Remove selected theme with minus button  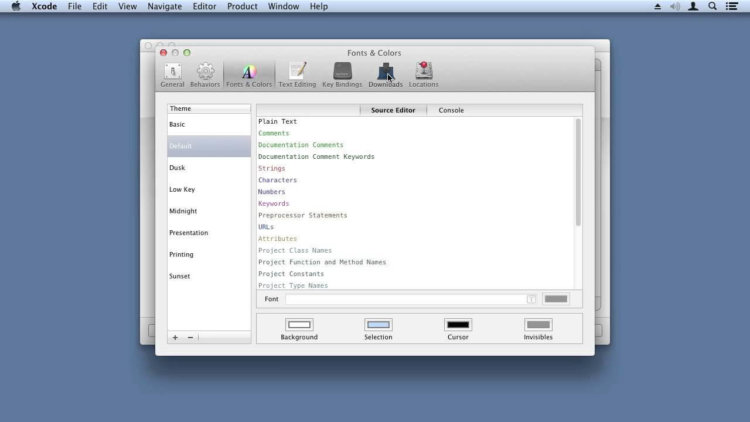[x=190, y=337]
